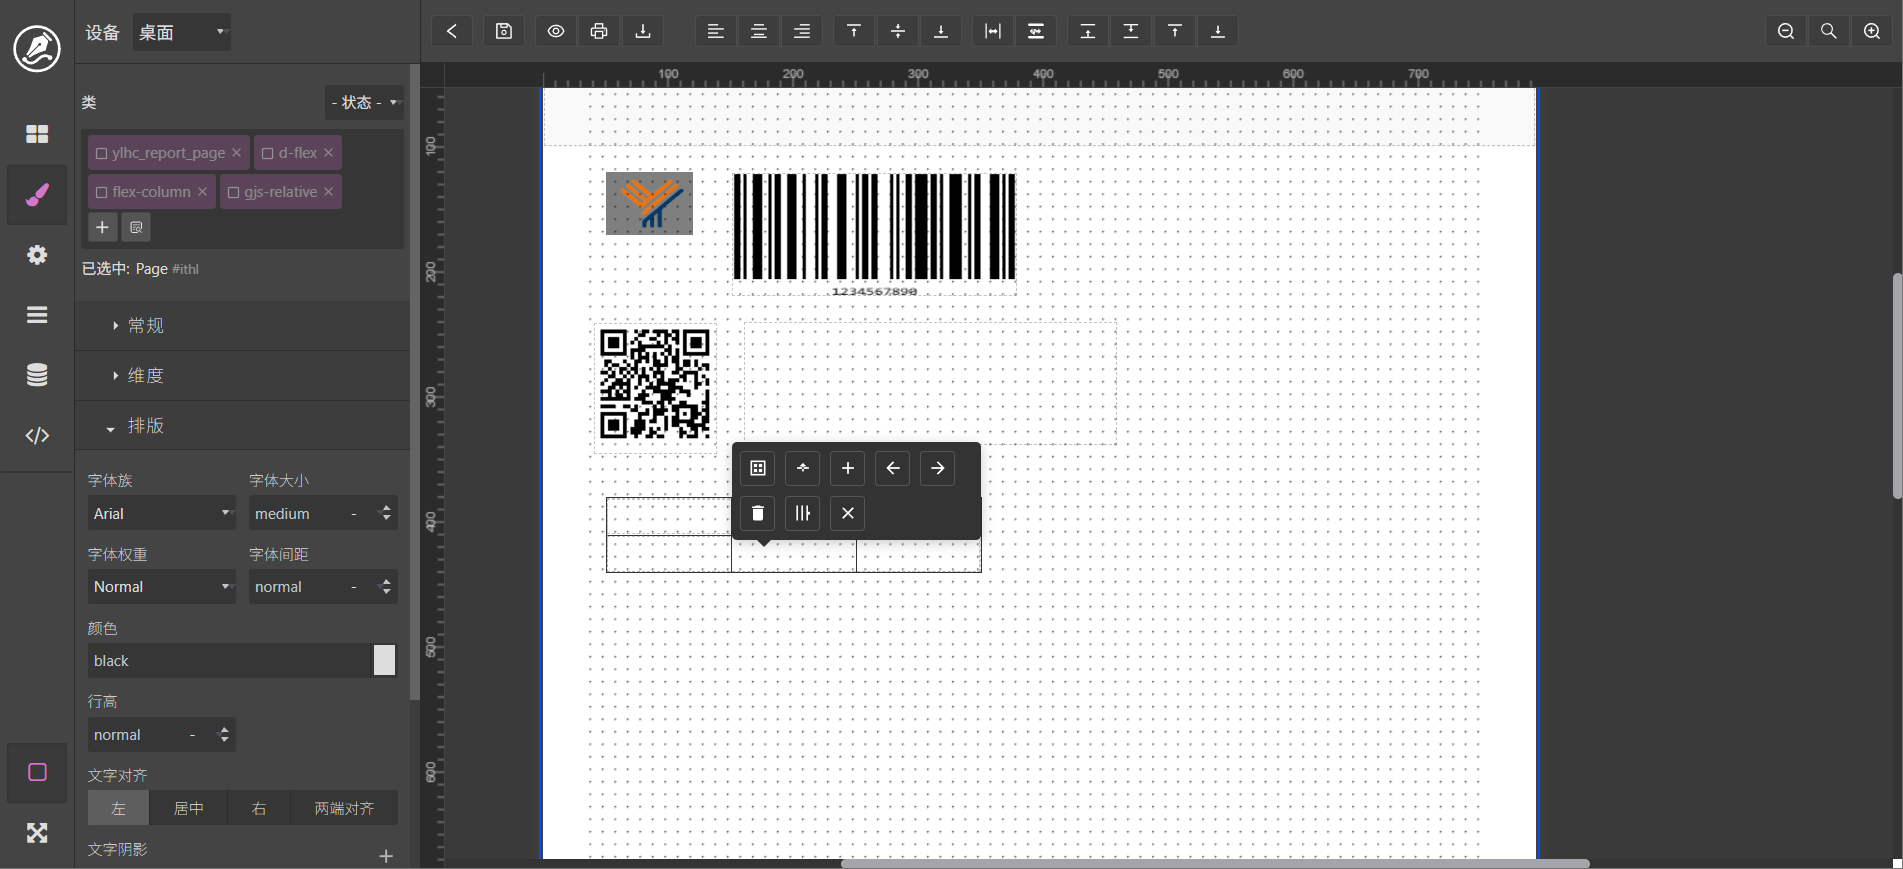The width and height of the screenshot is (1903, 869).
Task: Toggle the d-flex class checkbox
Action: click(268, 153)
